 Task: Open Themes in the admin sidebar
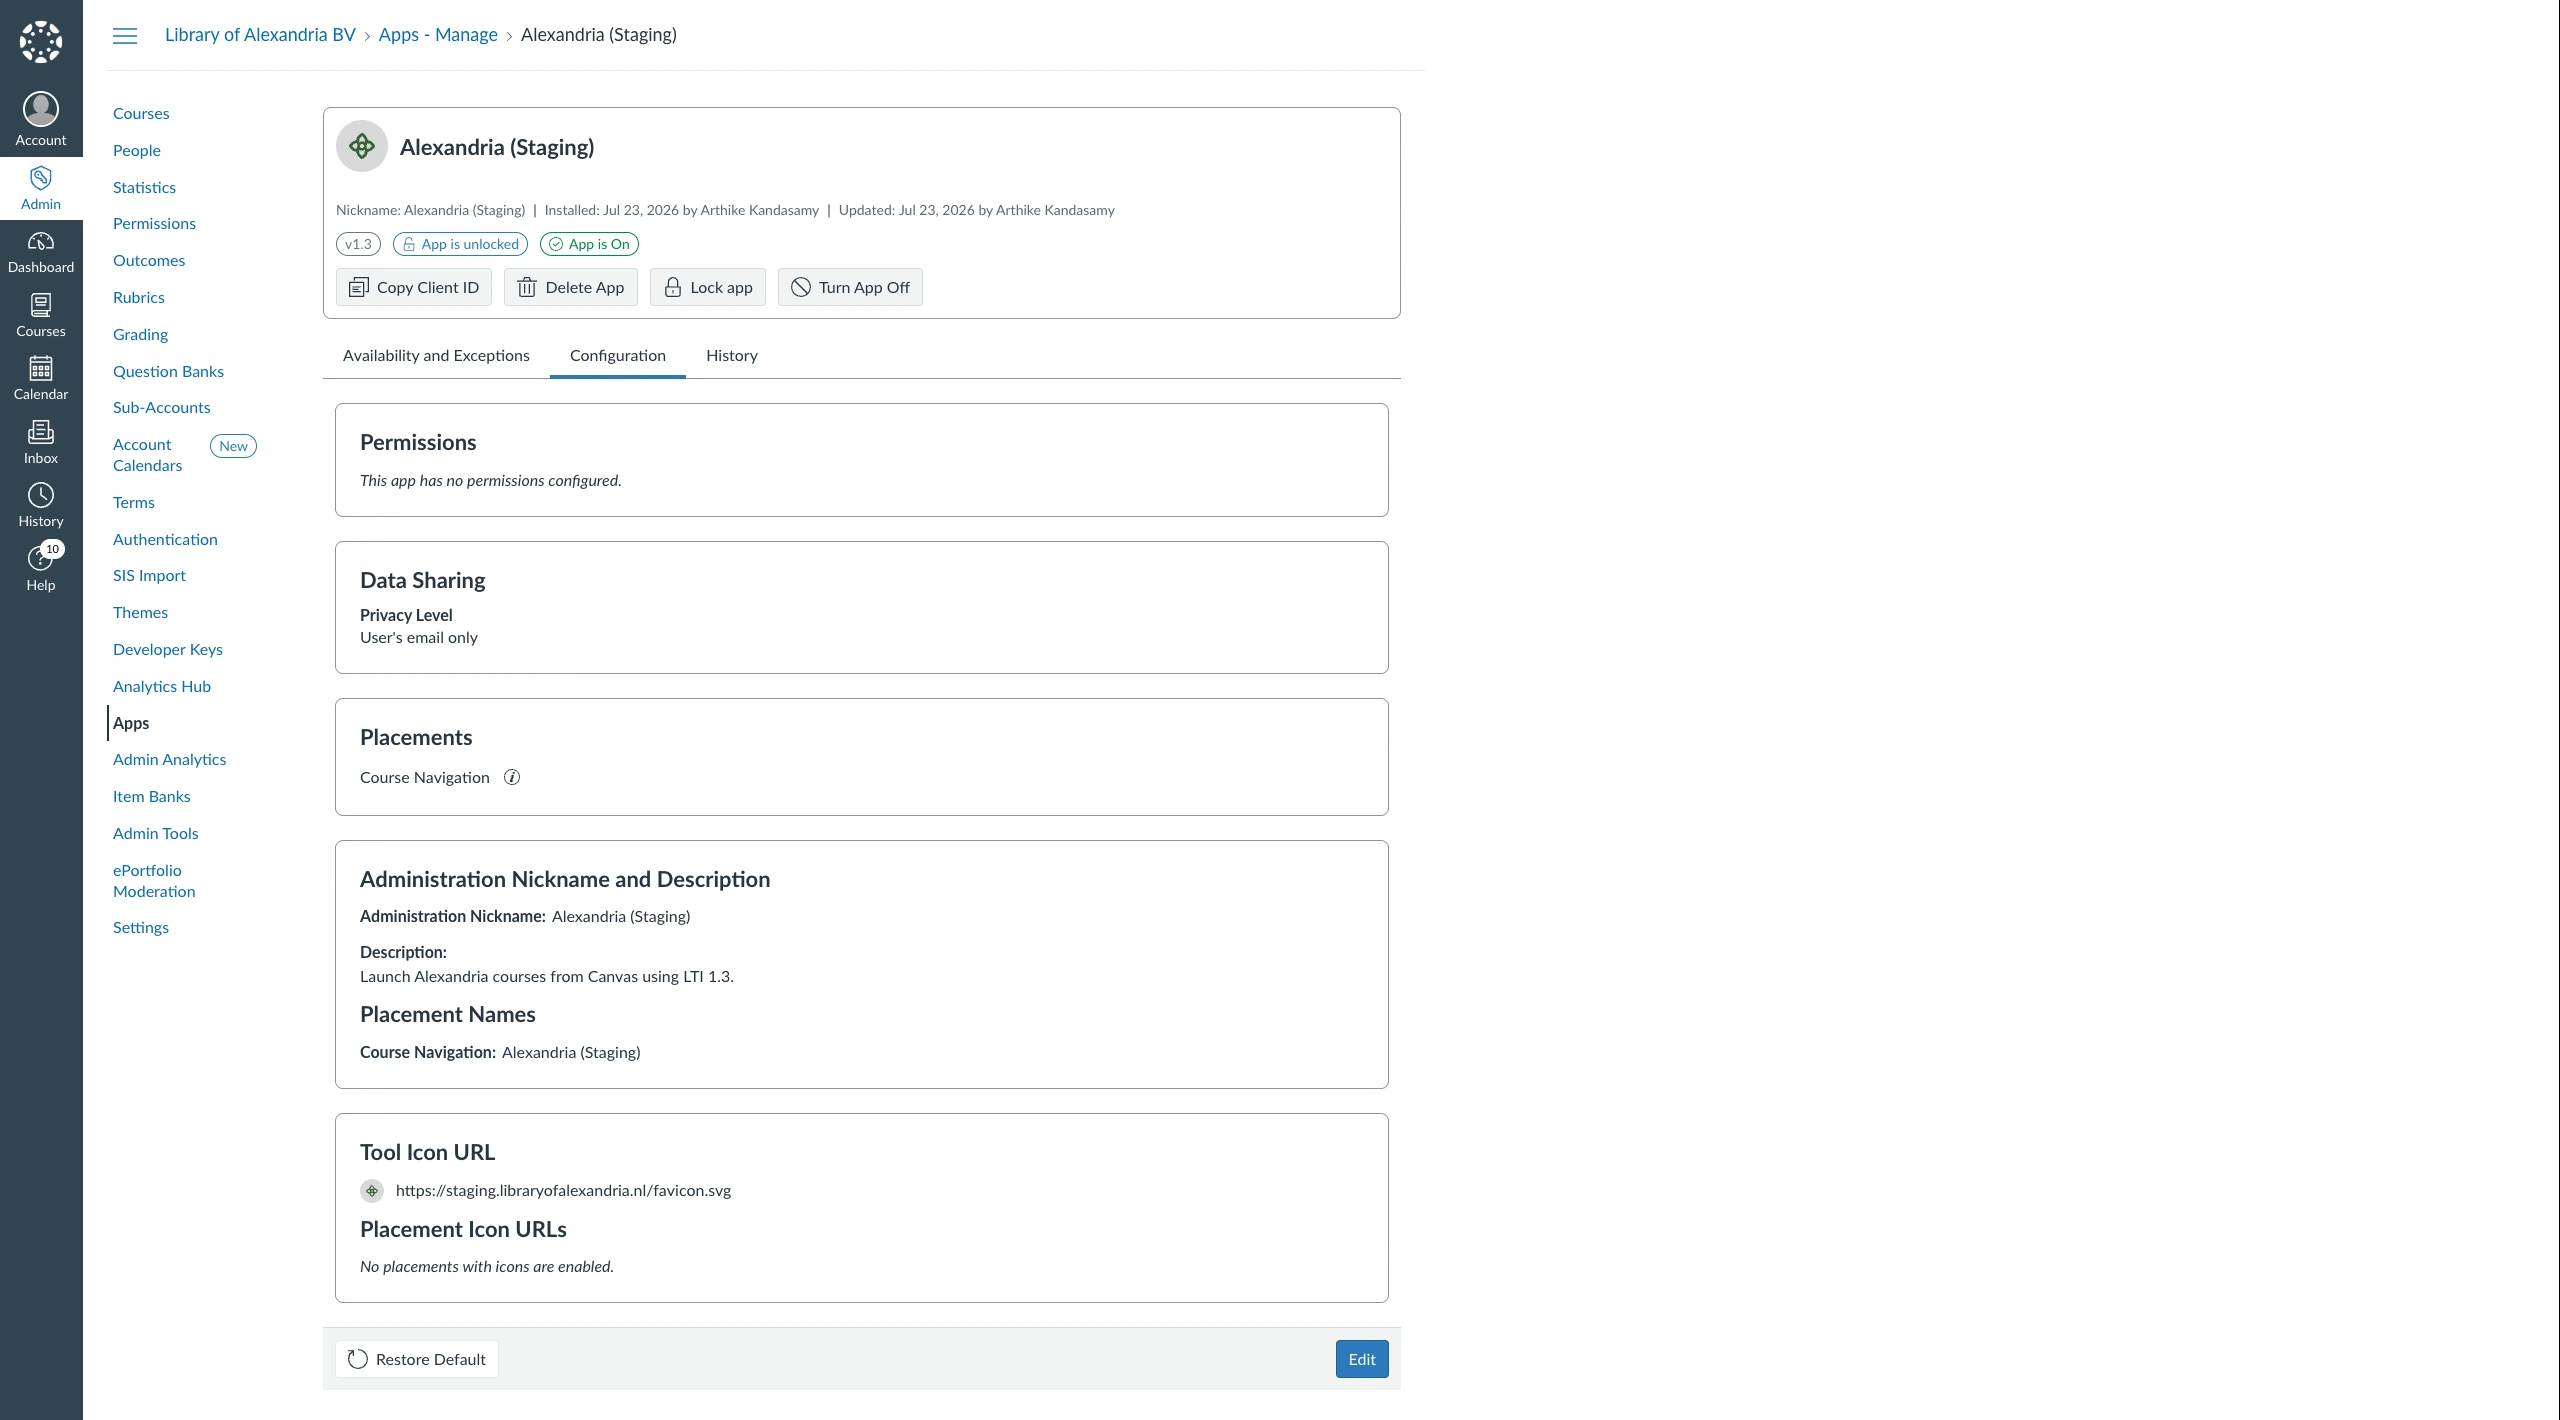[140, 613]
